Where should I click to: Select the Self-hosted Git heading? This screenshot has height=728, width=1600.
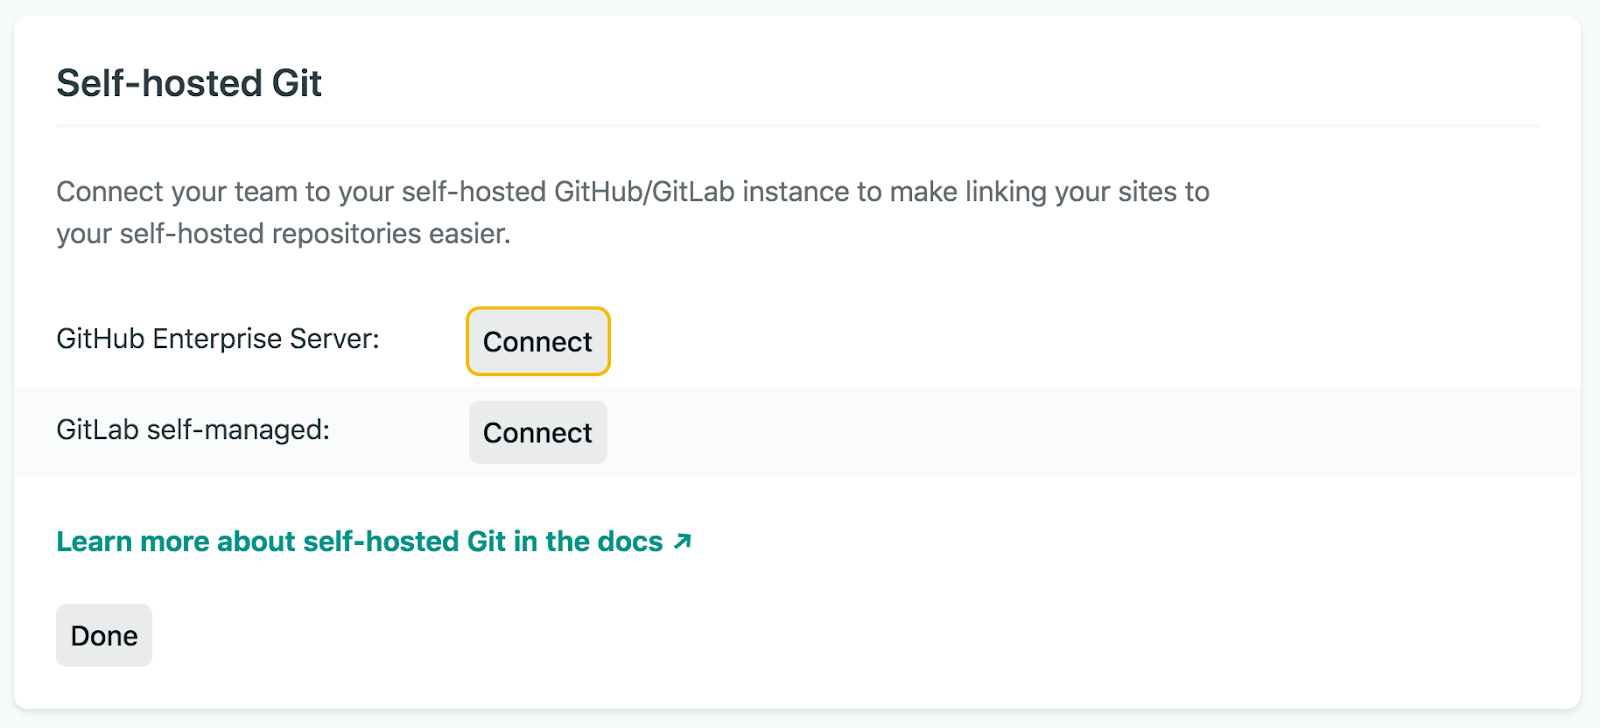pos(189,83)
